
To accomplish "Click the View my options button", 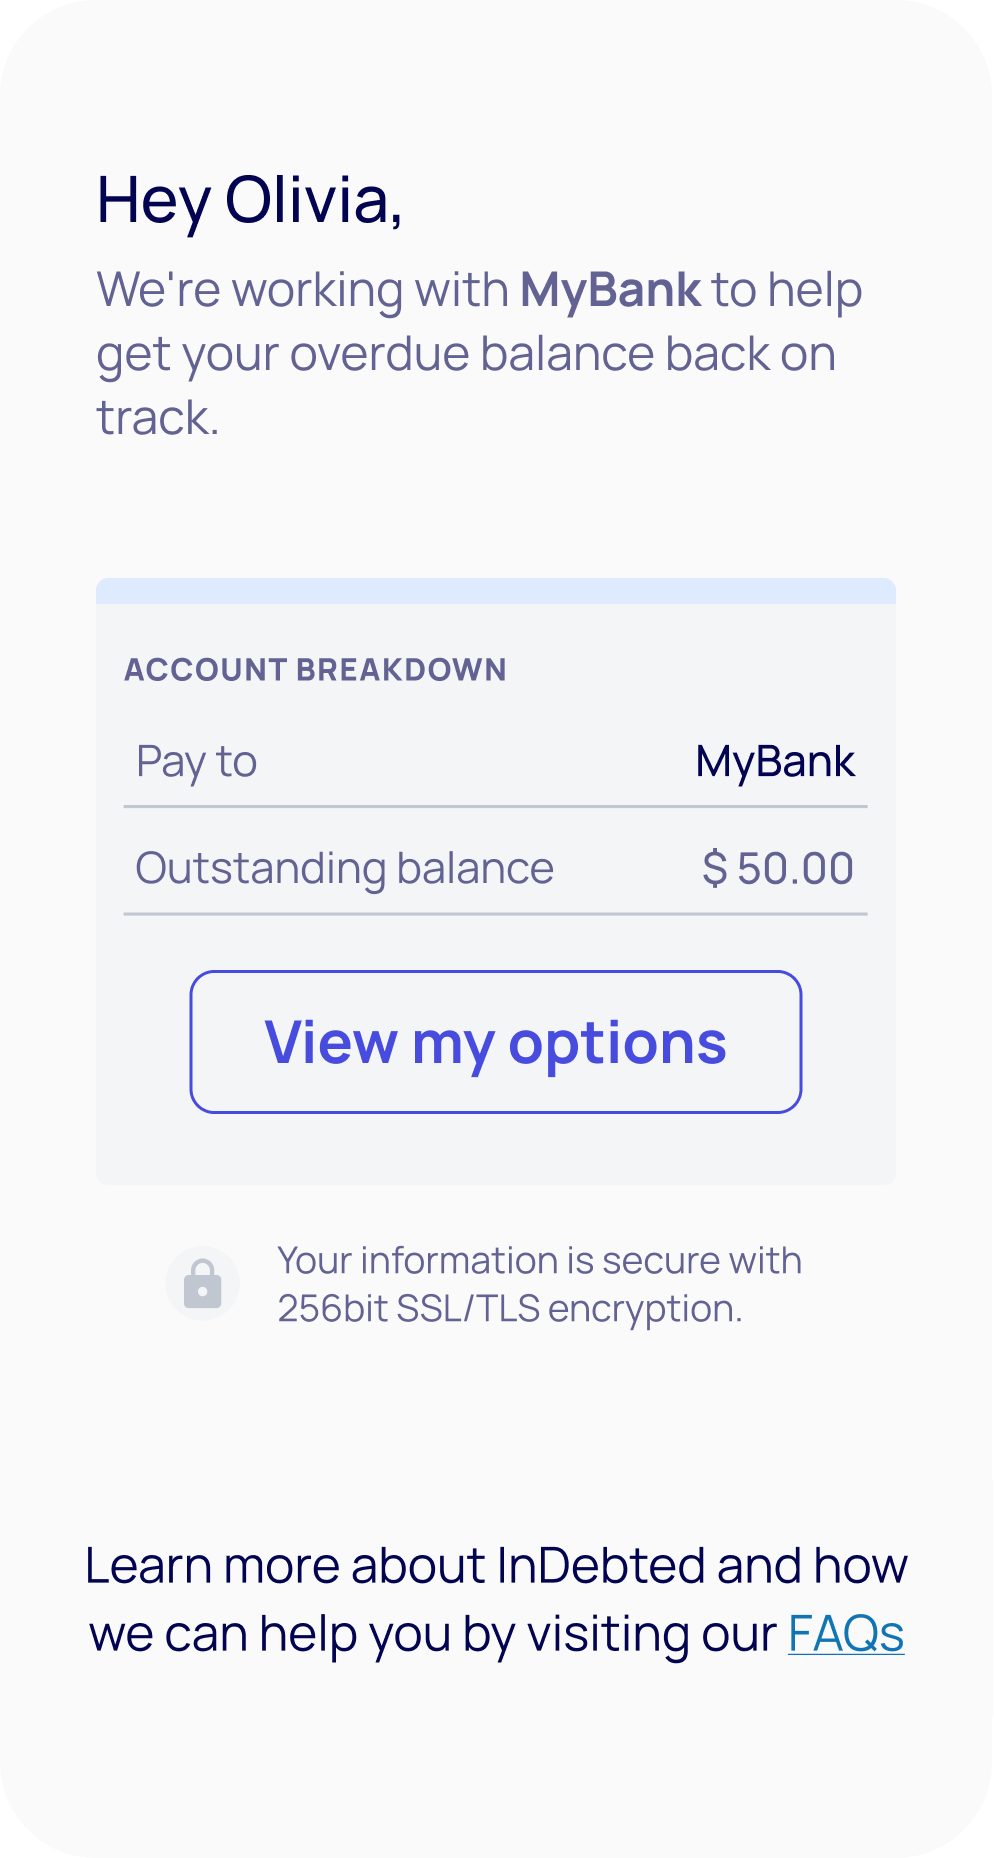I will click(496, 1042).
